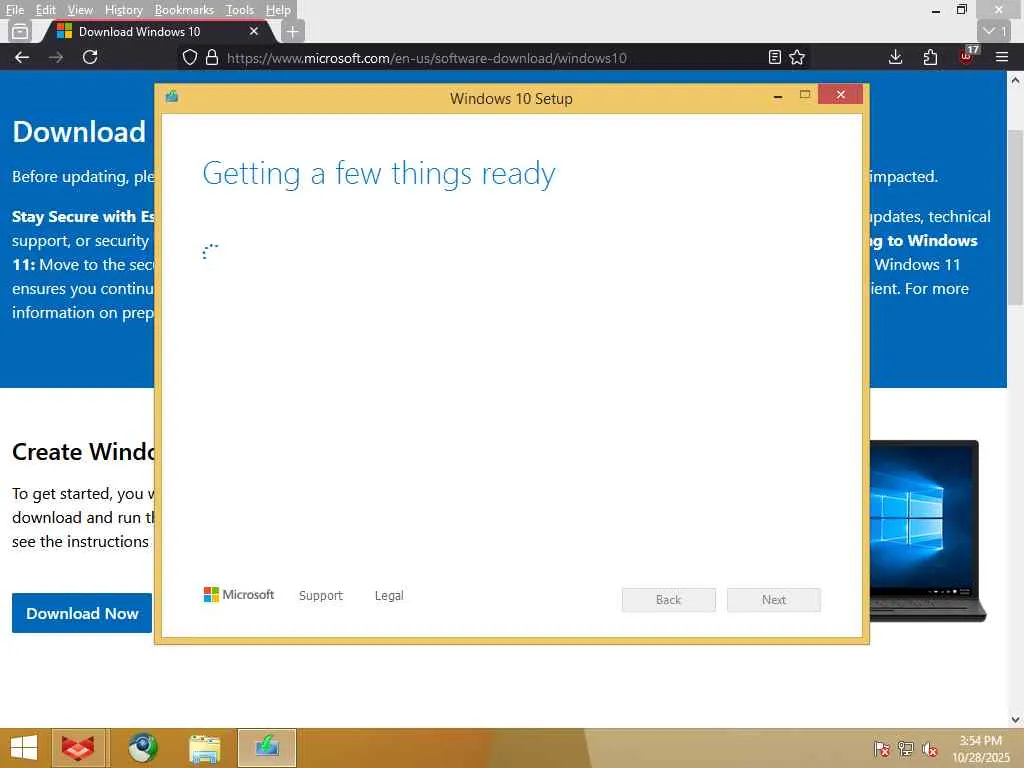Open the Windows Start button
The height and width of the screenshot is (768, 1024).
[x=24, y=748]
